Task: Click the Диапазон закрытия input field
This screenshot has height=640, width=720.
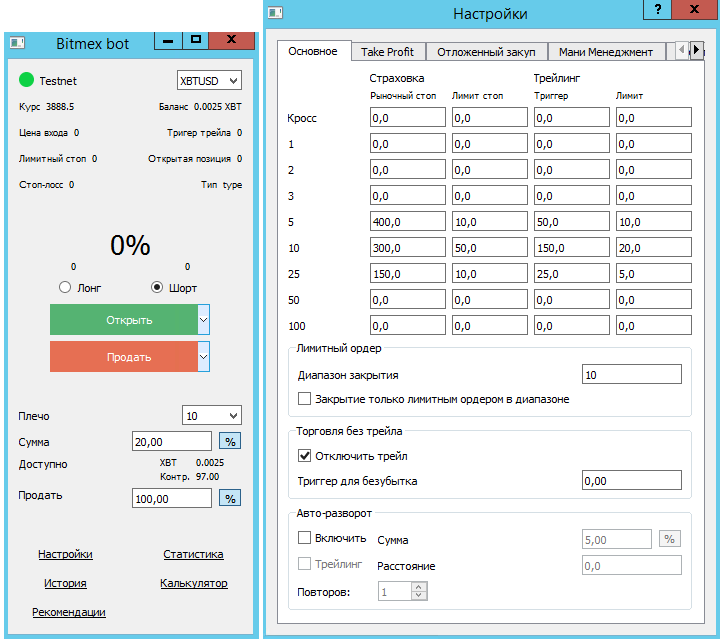Action: (x=631, y=374)
